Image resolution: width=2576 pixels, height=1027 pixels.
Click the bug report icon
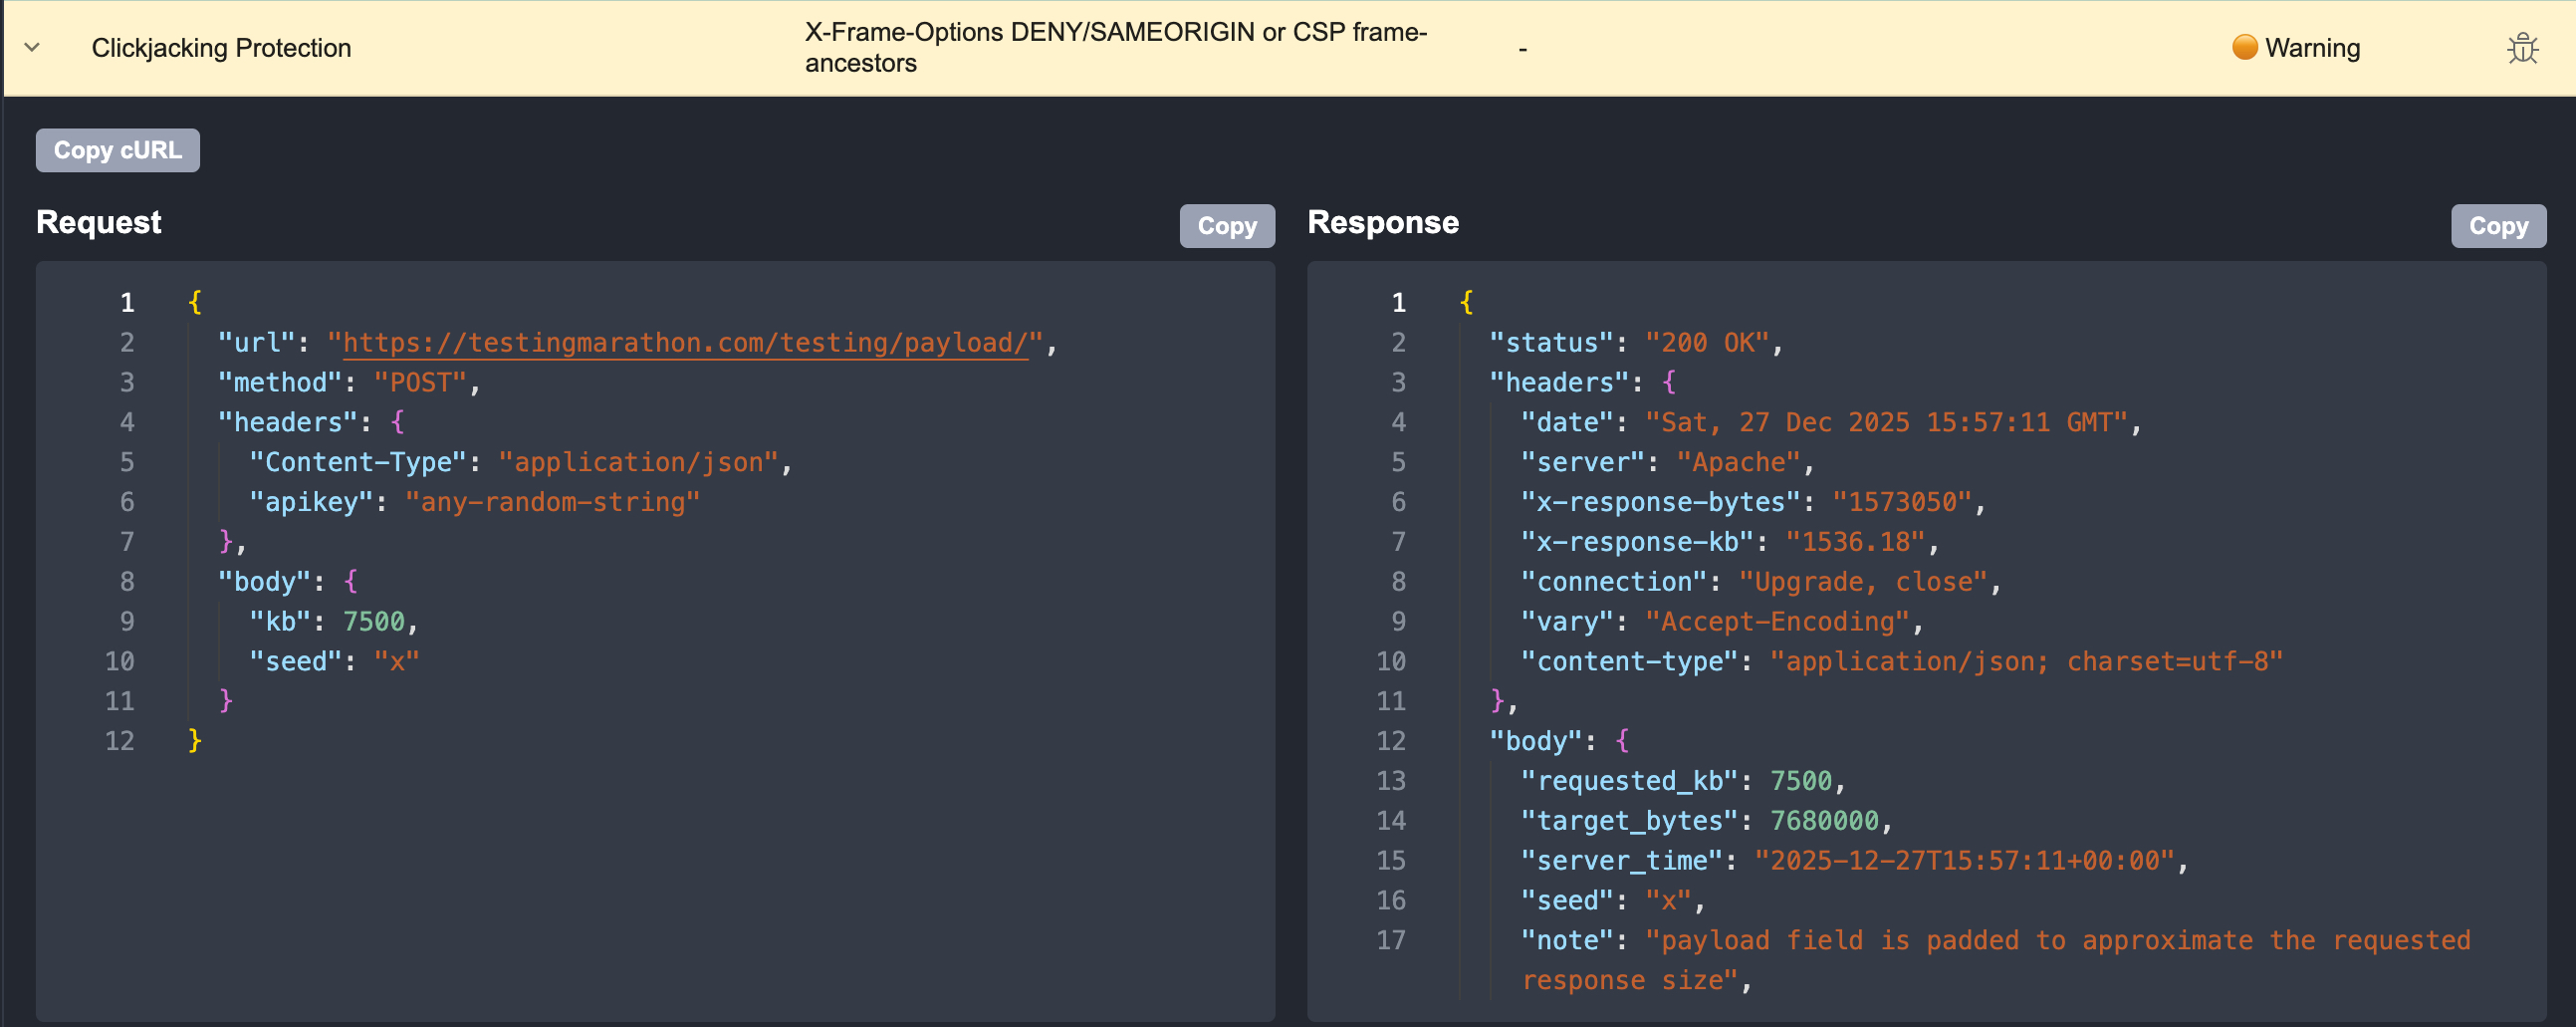(x=2524, y=47)
